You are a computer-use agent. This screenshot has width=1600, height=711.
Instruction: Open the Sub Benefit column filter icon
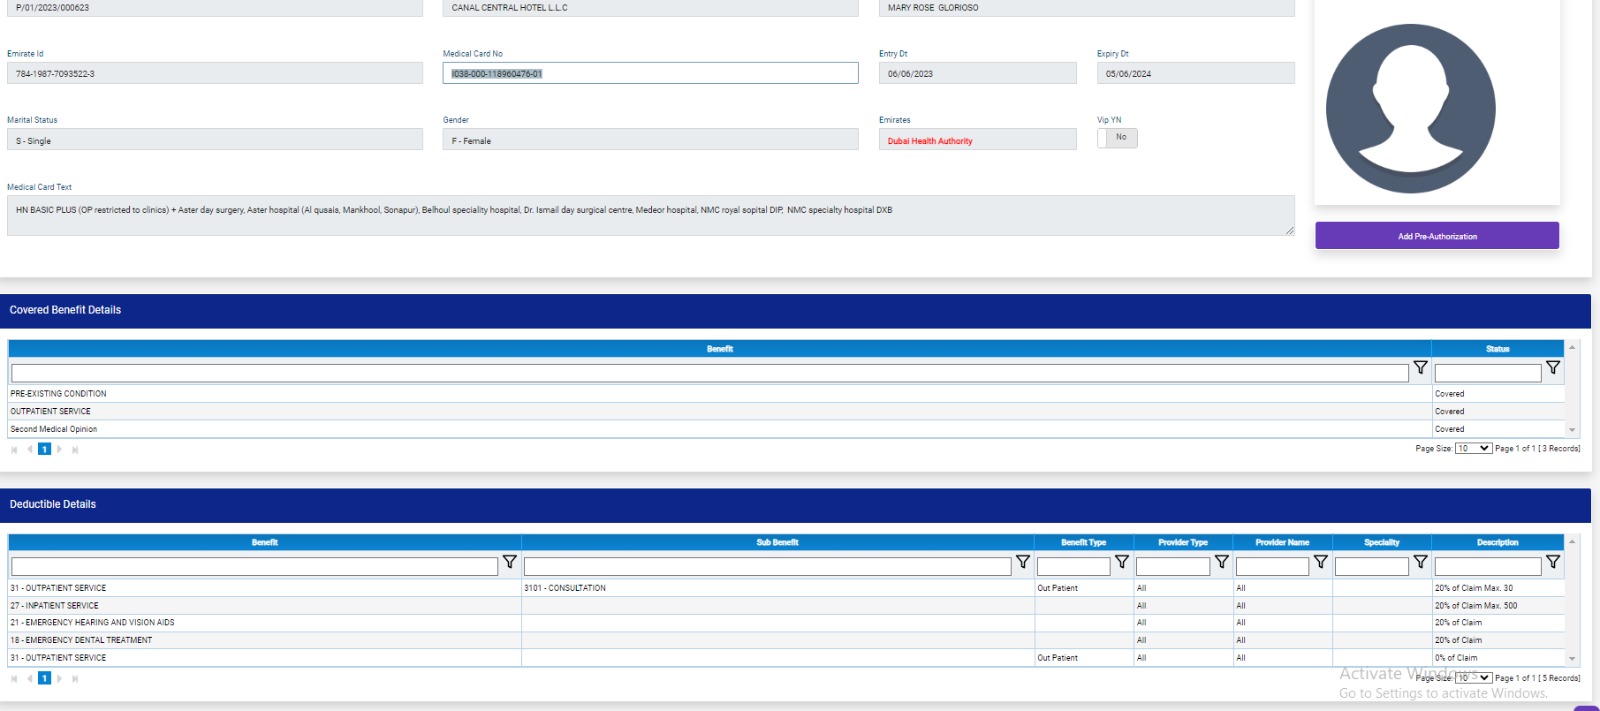(1022, 562)
